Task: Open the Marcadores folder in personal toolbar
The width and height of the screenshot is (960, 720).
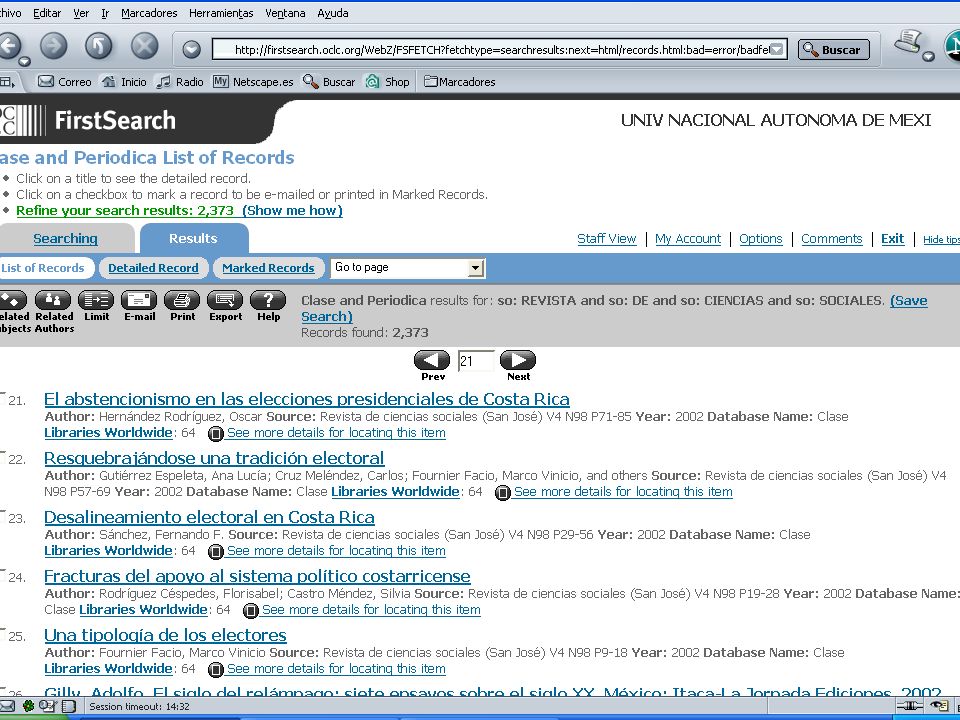Action: point(459,81)
